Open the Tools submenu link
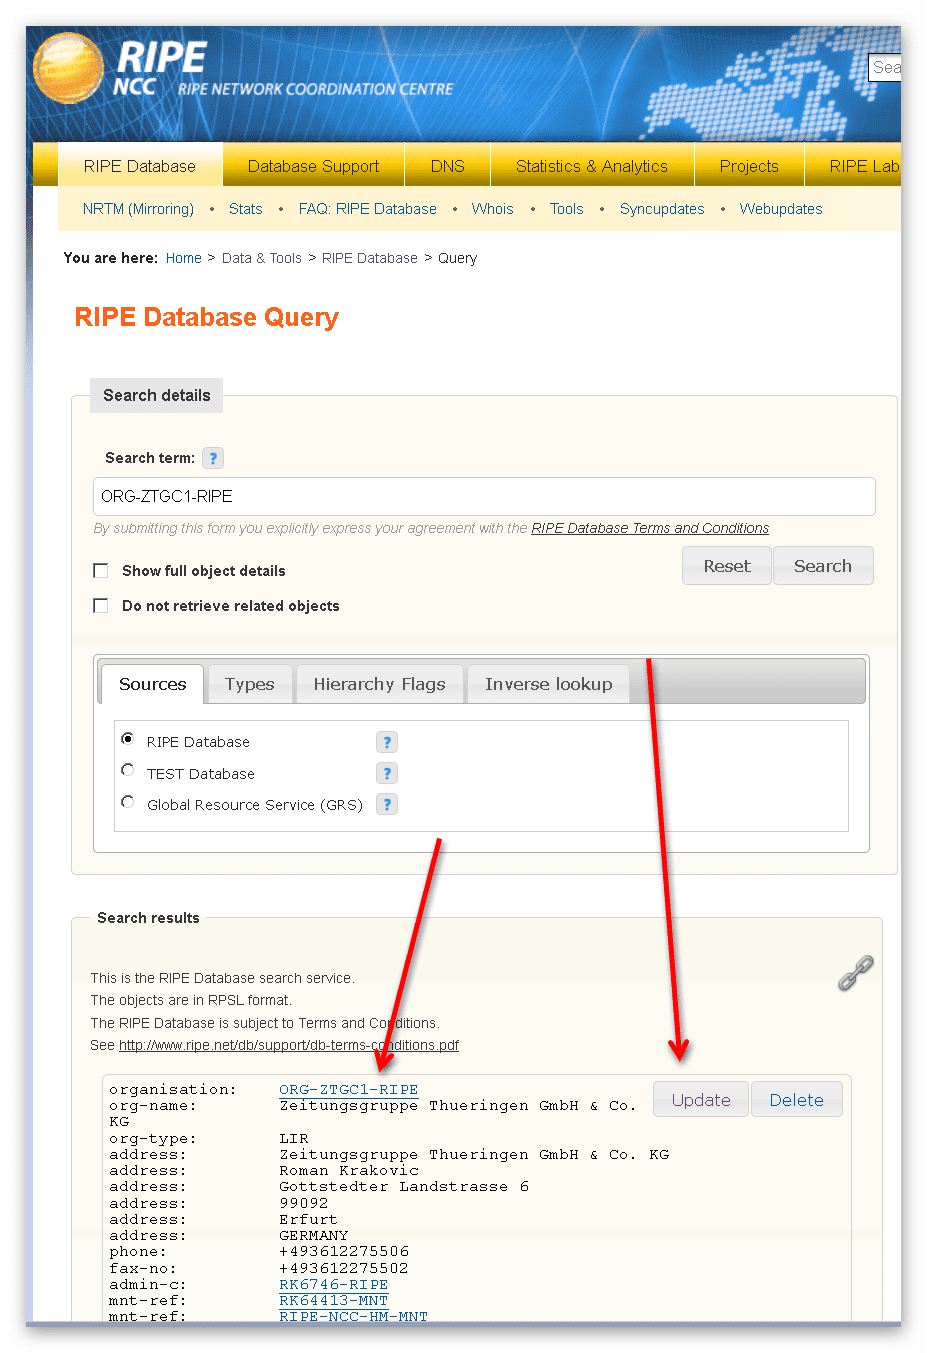This screenshot has width=927, height=1353. coord(567,209)
